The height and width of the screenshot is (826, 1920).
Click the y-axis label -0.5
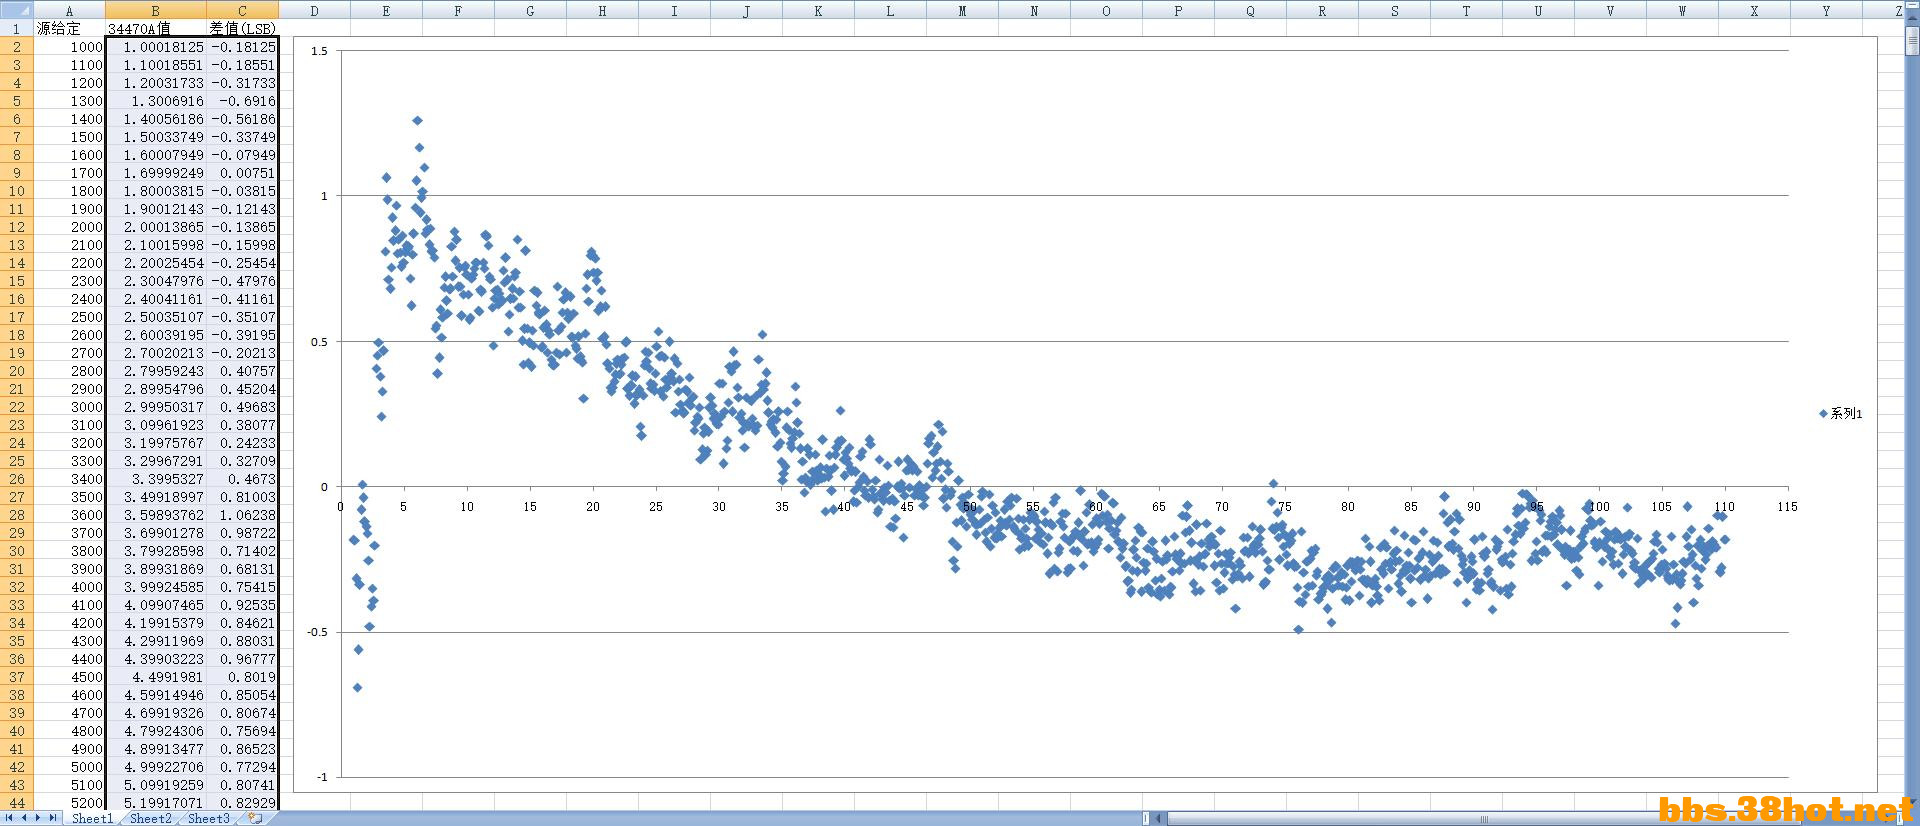click(x=317, y=632)
